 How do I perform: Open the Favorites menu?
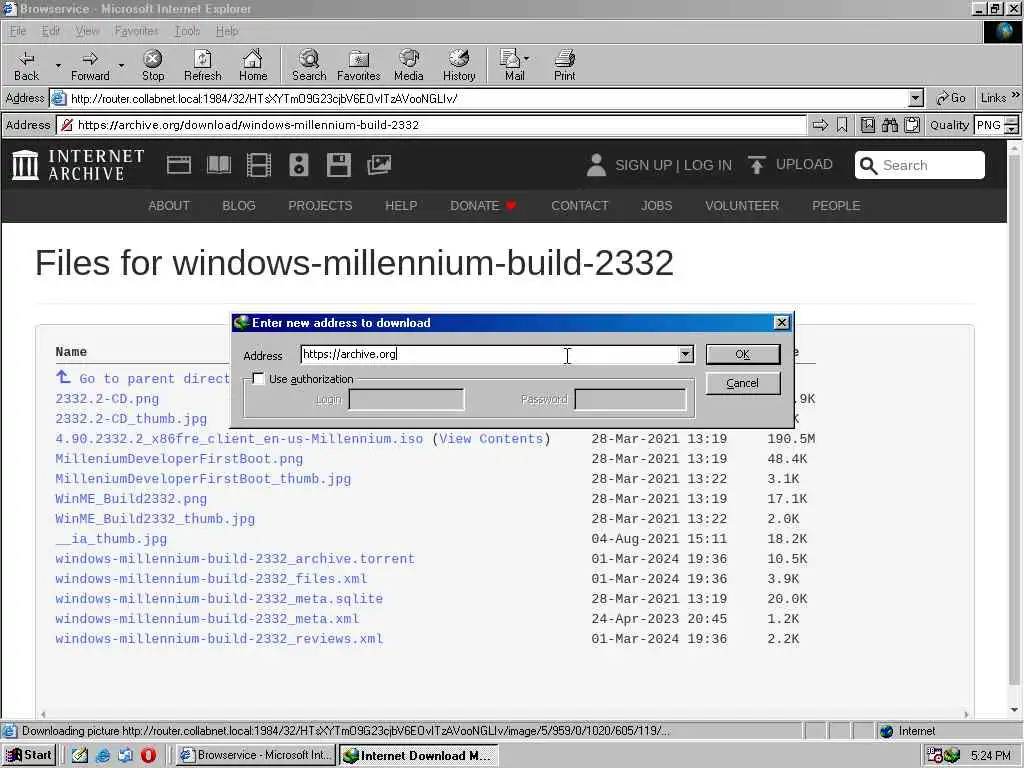coord(136,31)
